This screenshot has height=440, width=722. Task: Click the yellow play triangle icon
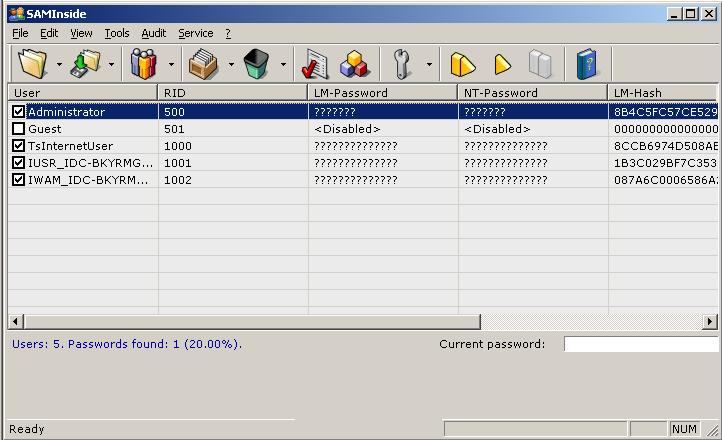502,64
